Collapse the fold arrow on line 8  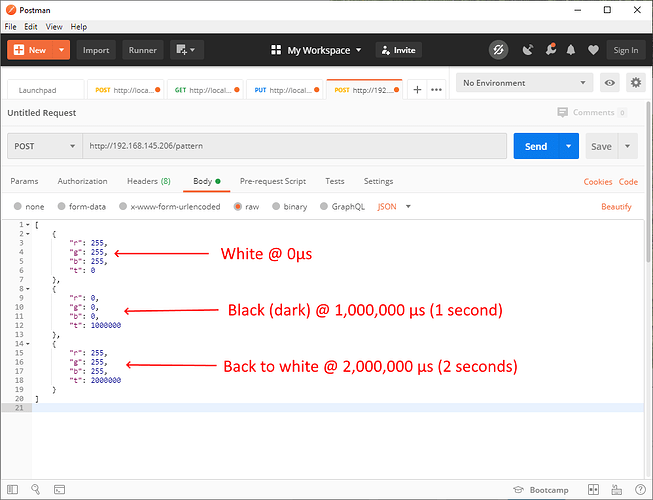[x=28, y=289]
